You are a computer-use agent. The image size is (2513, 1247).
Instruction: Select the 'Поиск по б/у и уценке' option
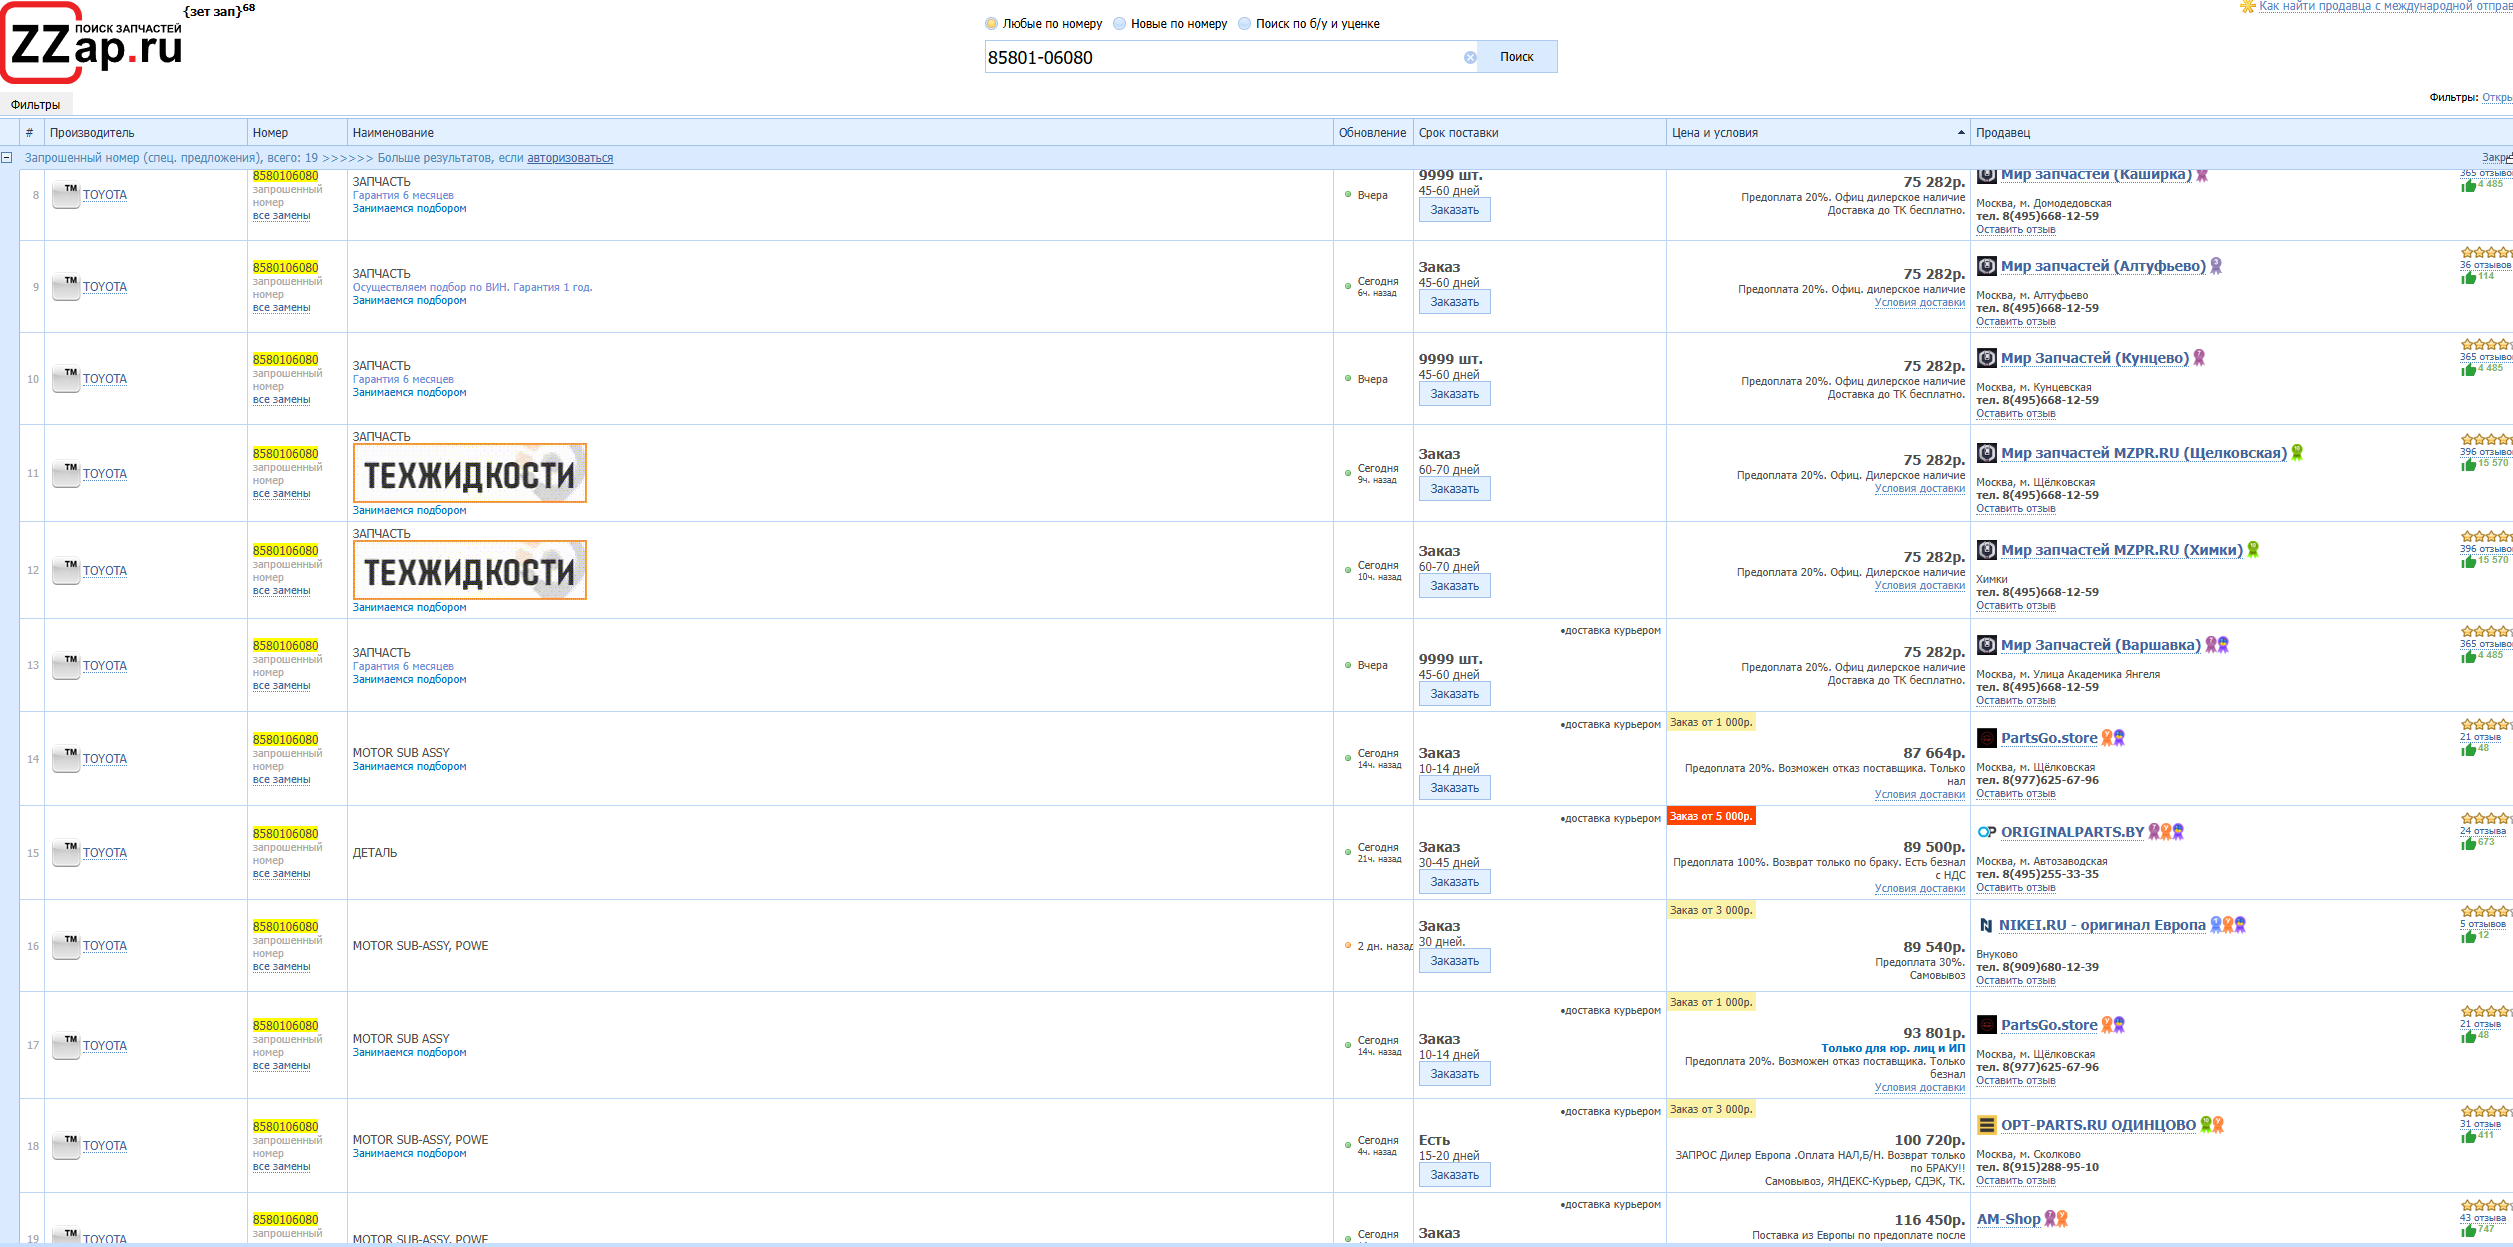point(1244,24)
